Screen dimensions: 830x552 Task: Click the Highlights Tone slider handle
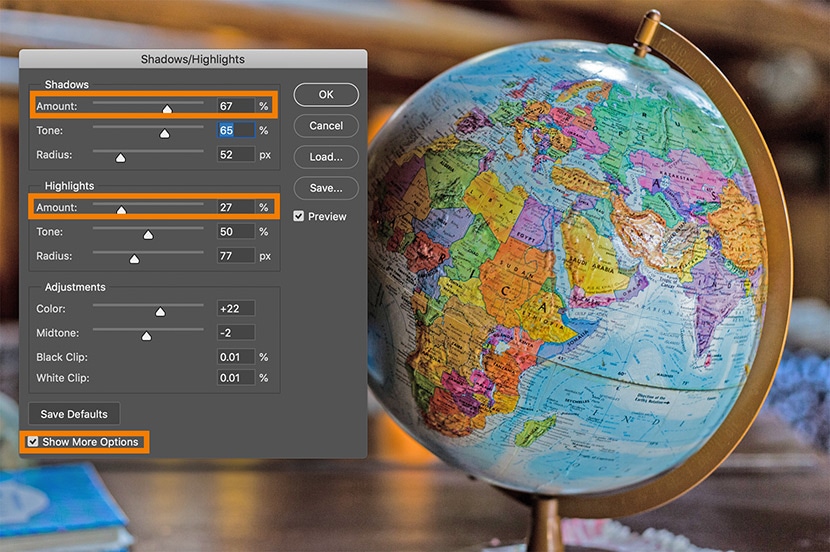point(148,235)
